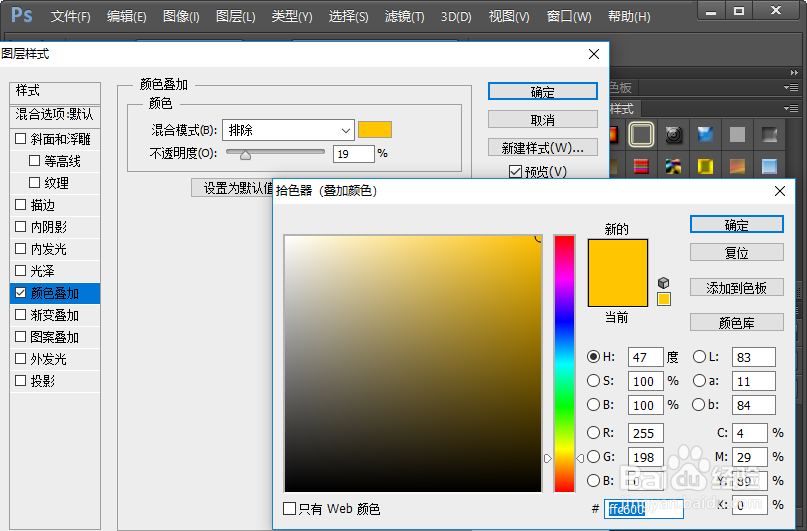Open the Window (窗口) menu
Image resolution: width=807 pixels, height=531 pixels.
pos(569,16)
